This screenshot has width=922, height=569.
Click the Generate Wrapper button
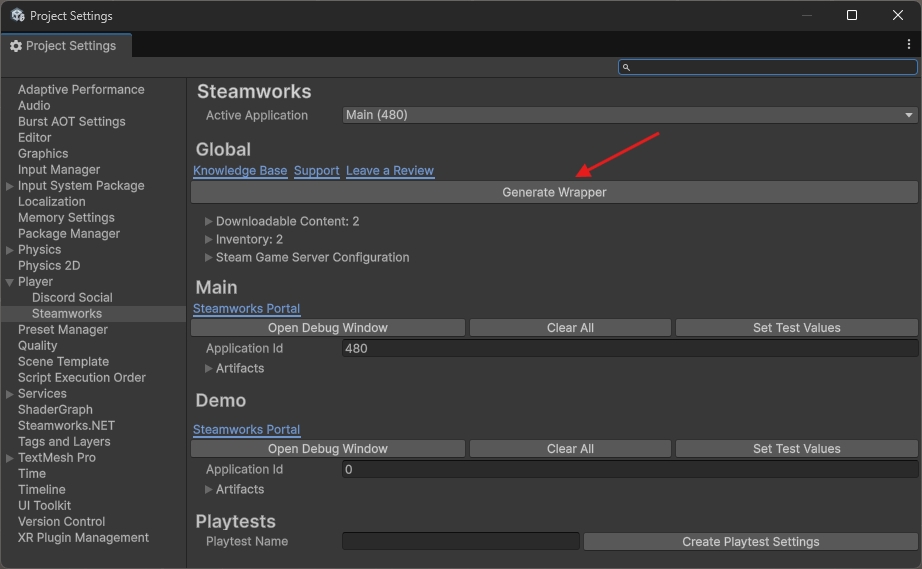[554, 193]
